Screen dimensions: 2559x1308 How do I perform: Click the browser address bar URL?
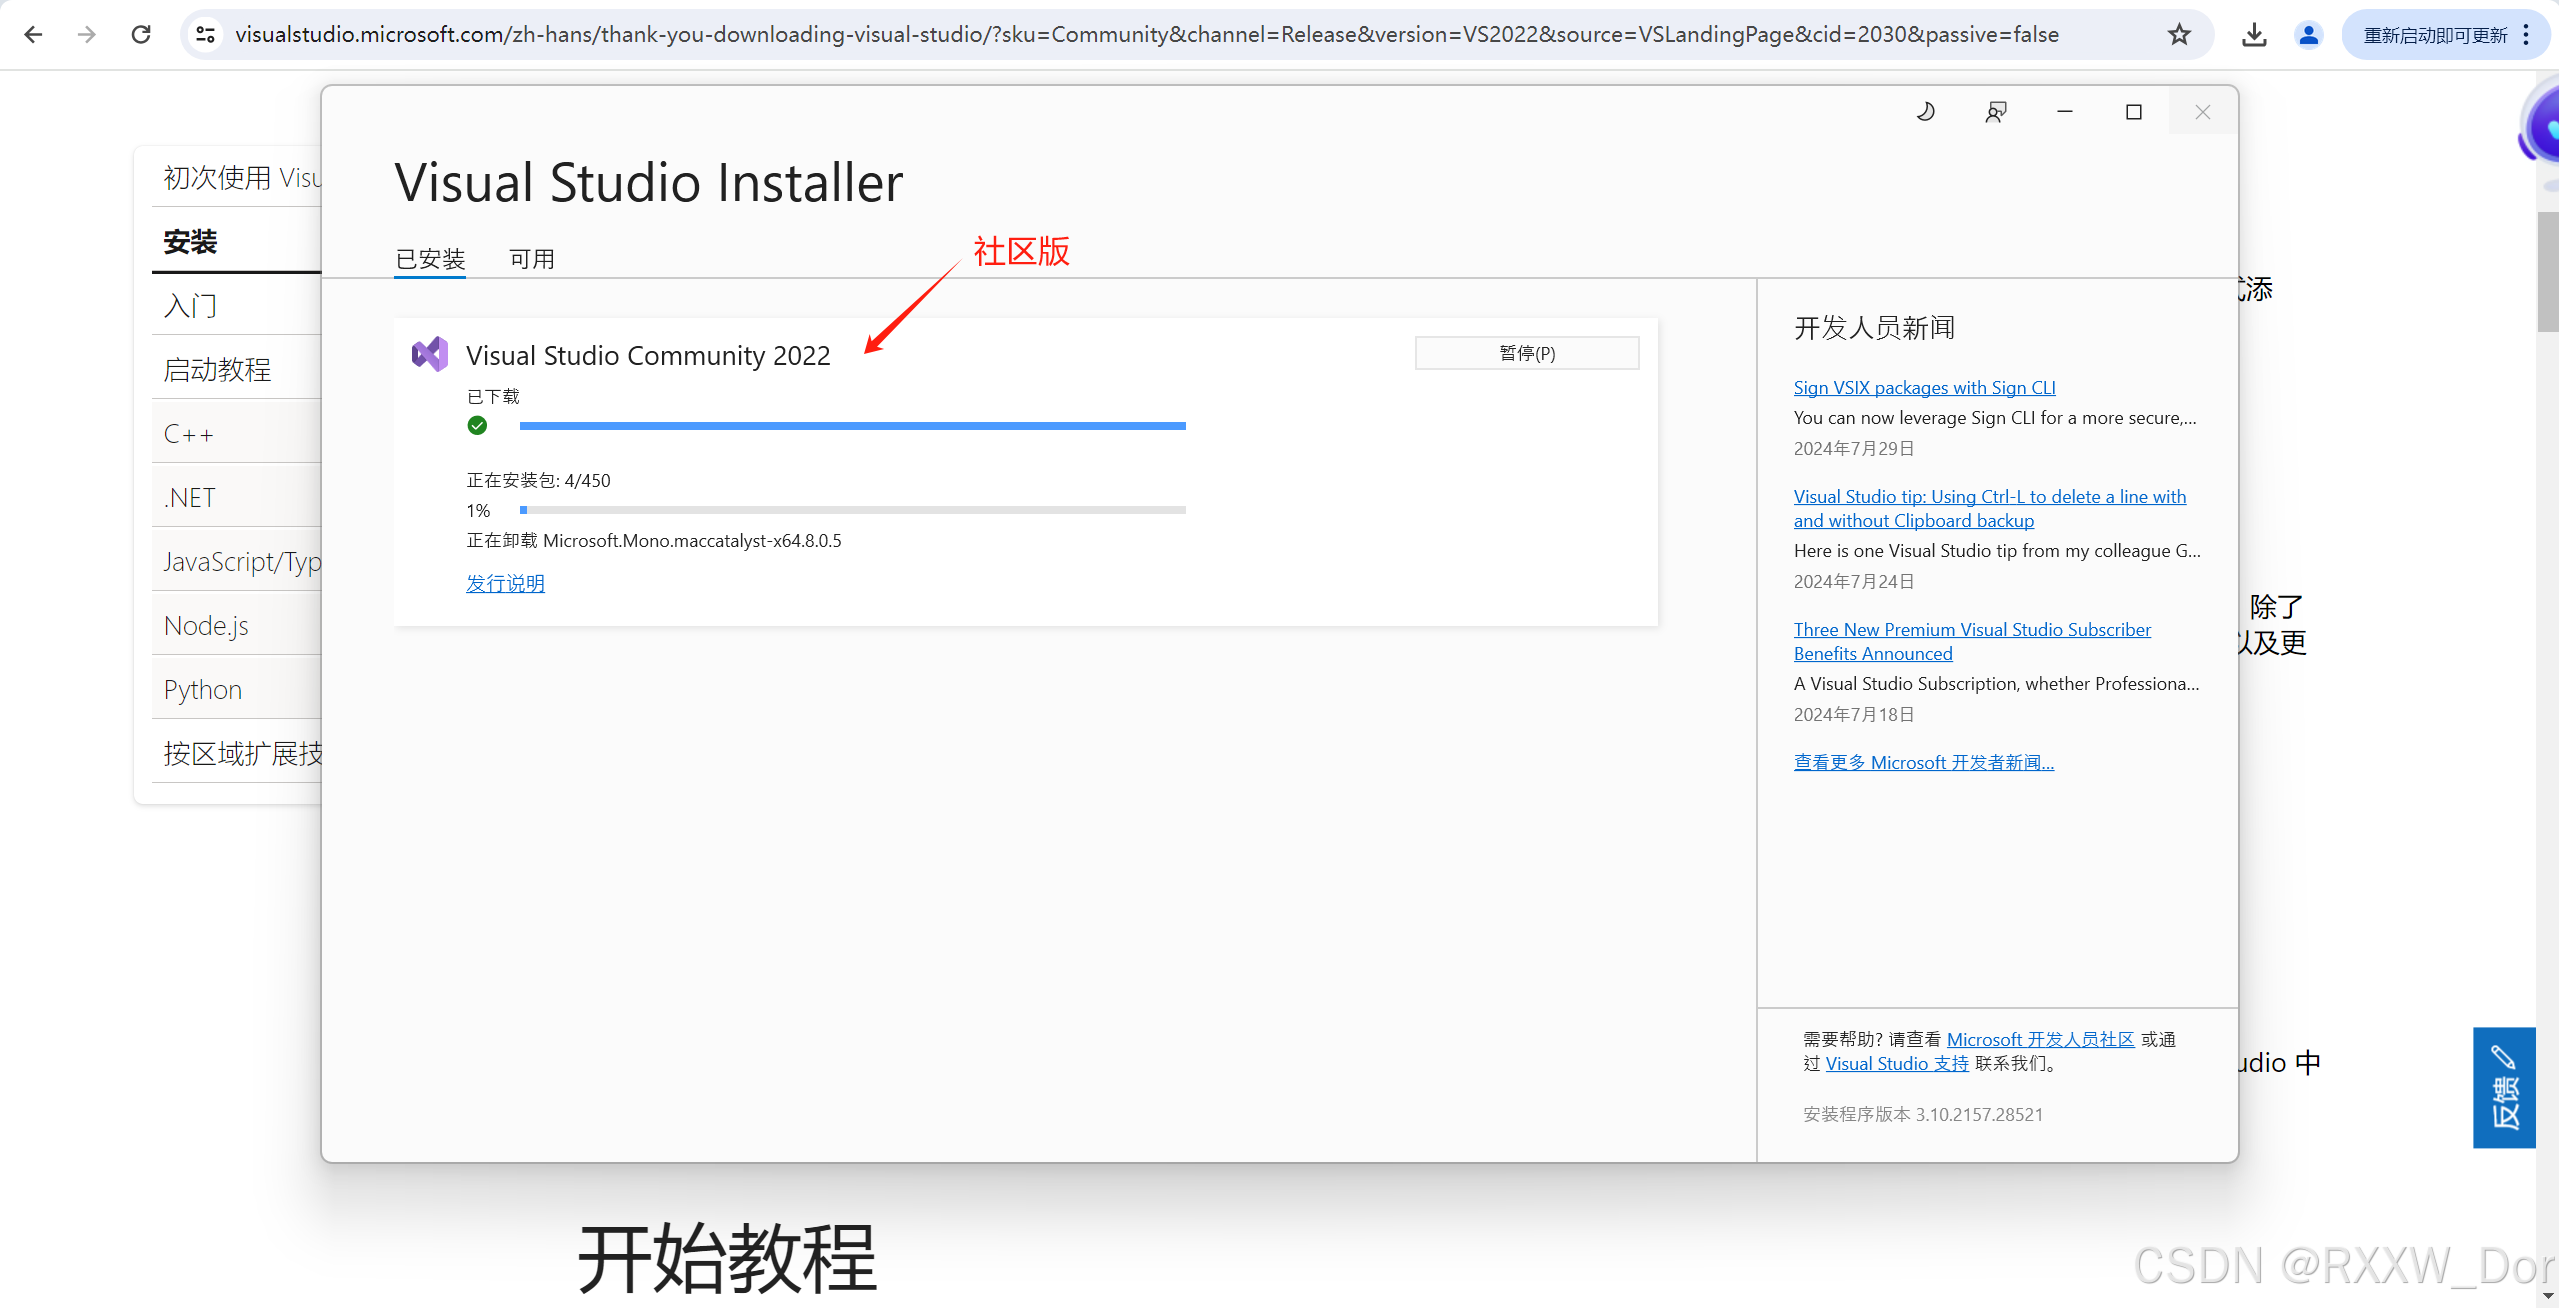[1146, 35]
